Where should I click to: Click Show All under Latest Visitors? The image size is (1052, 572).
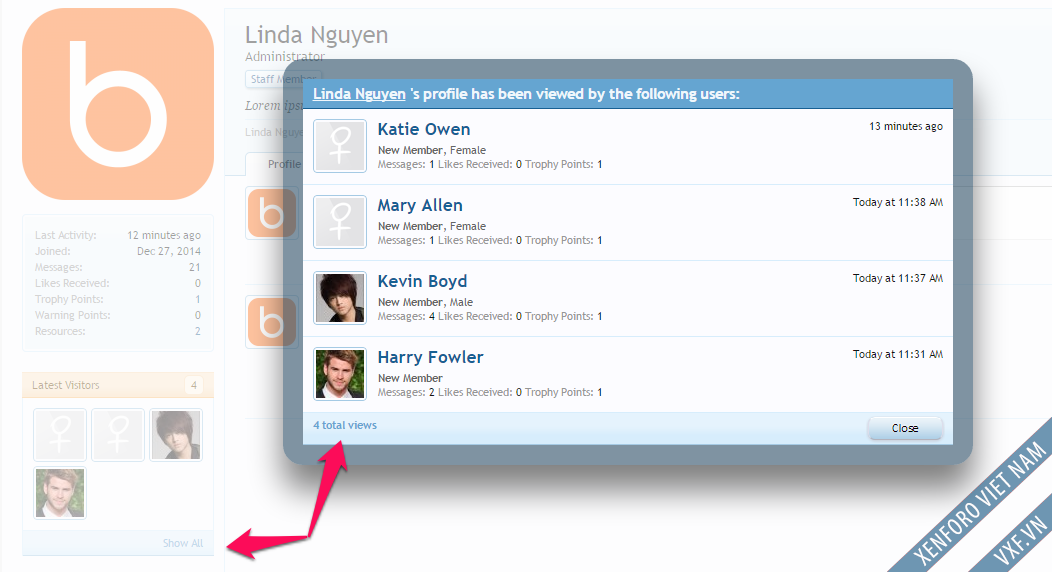tap(182, 543)
